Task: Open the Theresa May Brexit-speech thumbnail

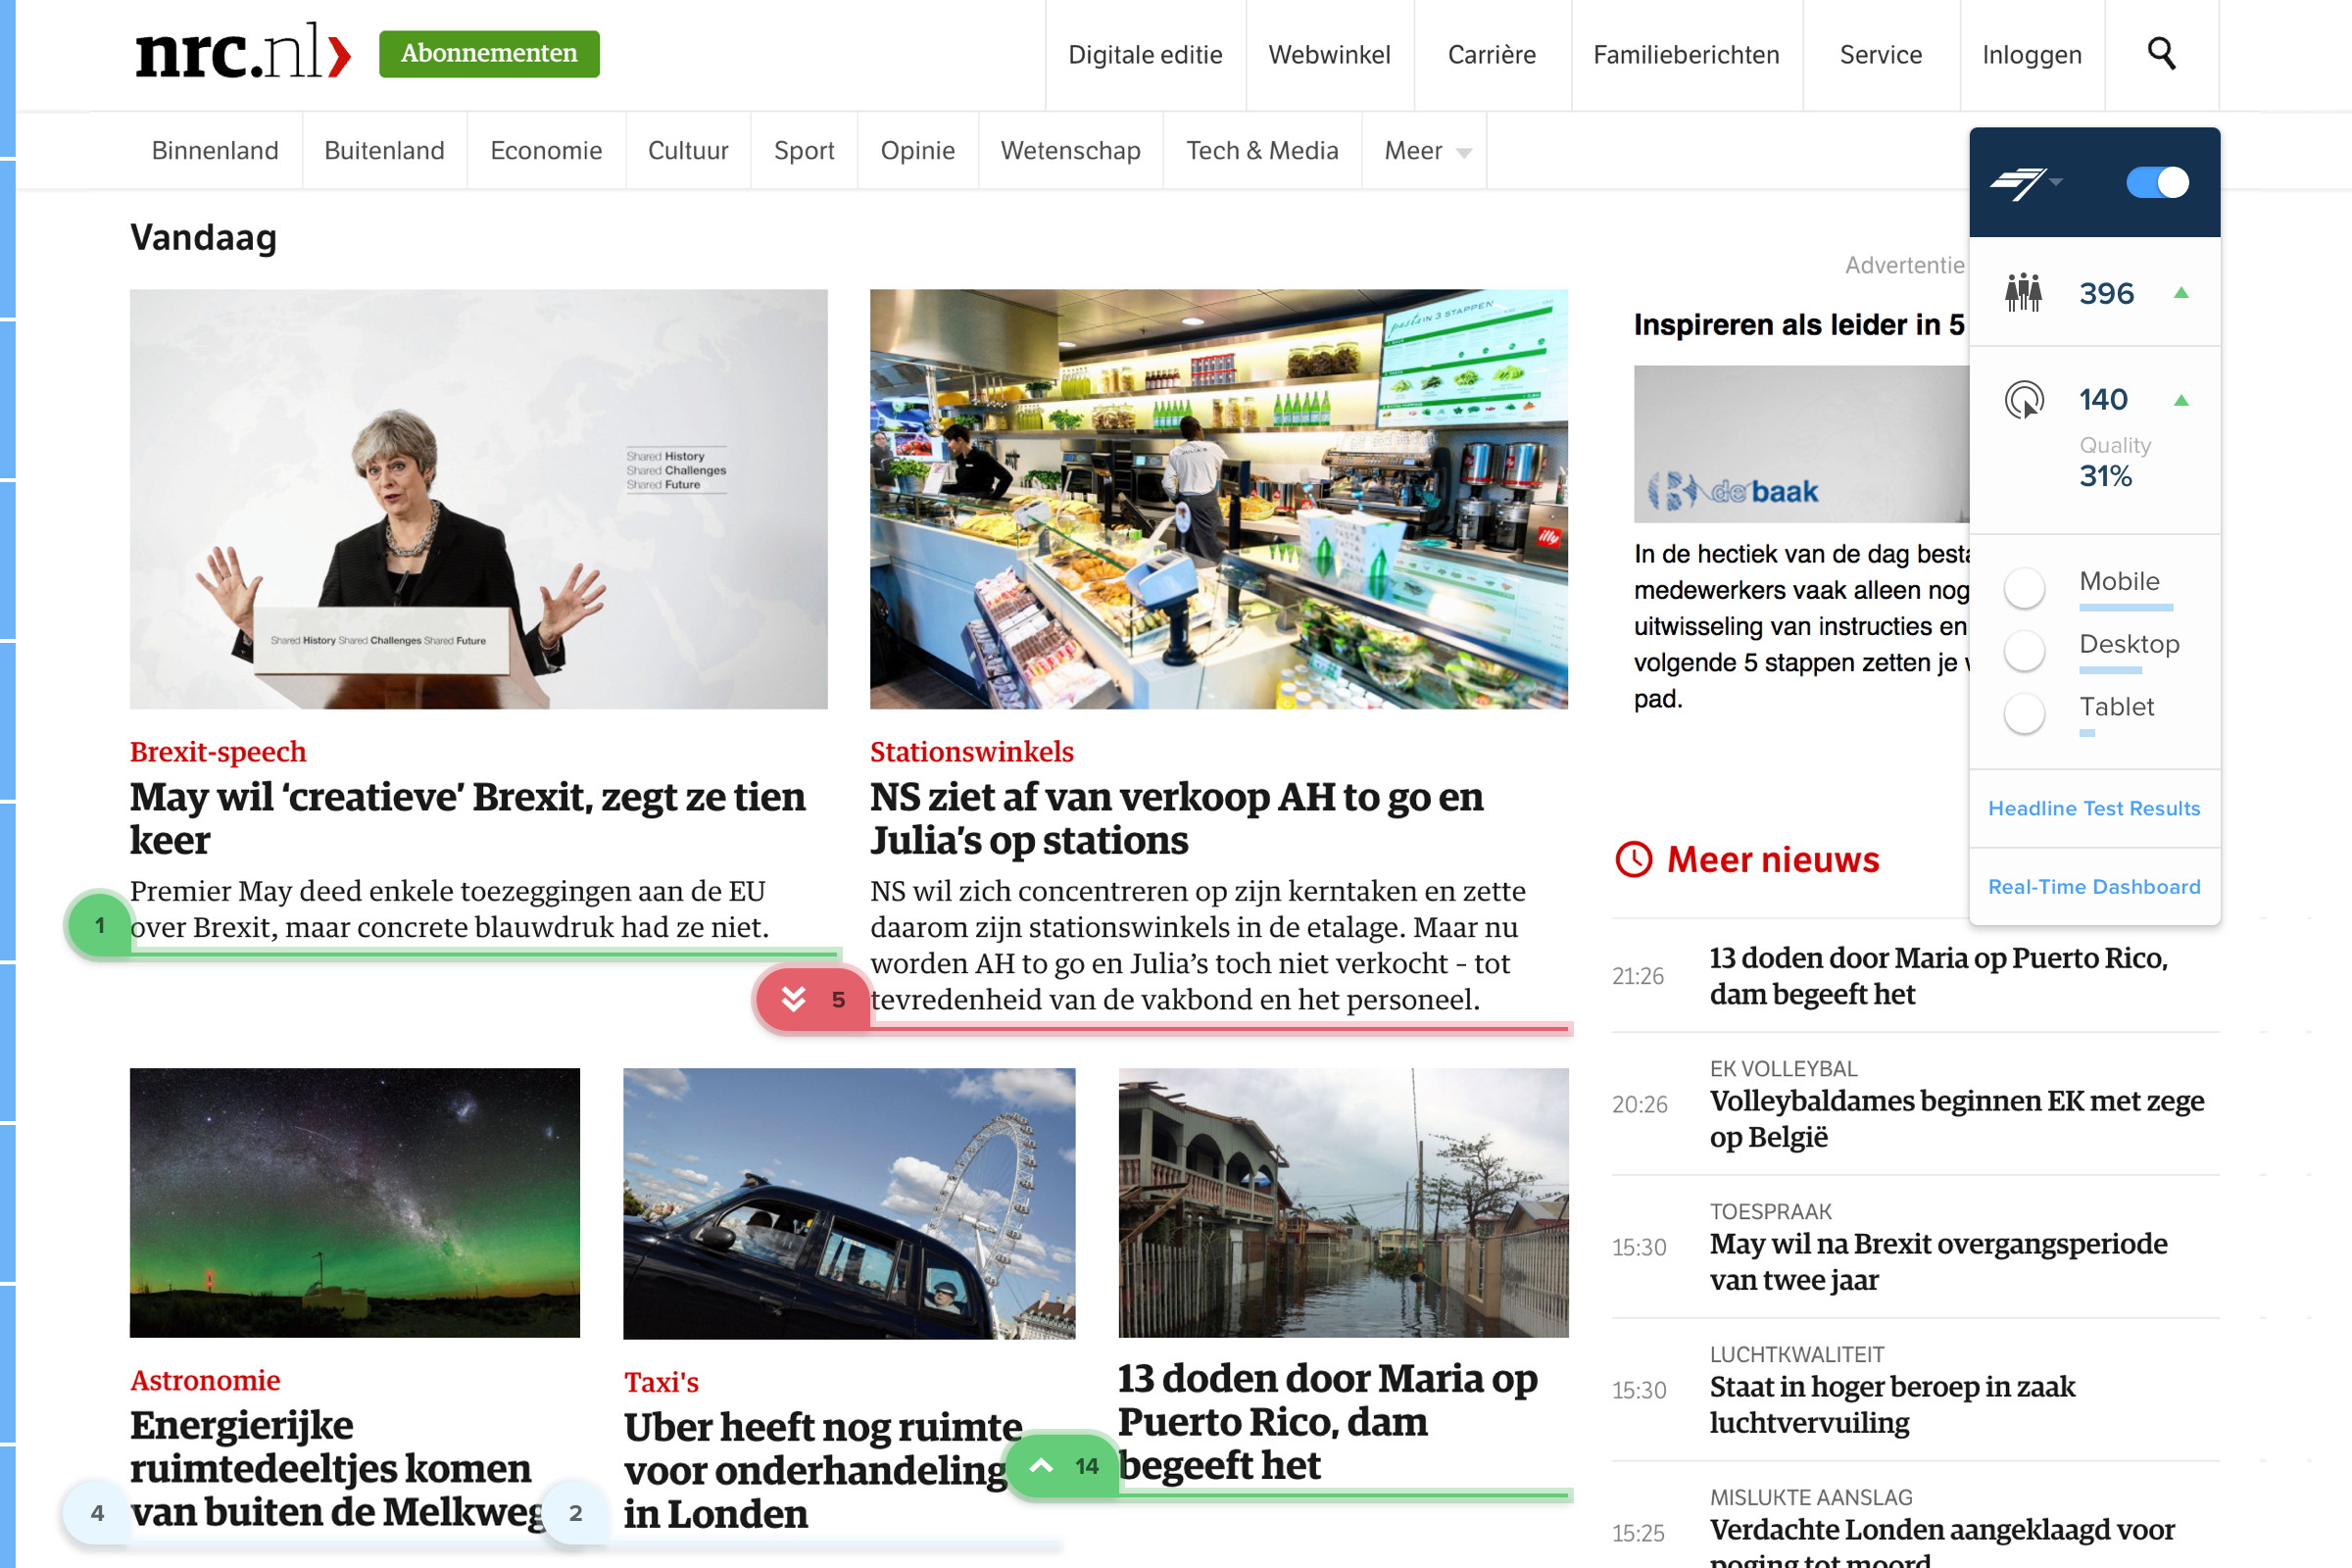Action: point(478,499)
